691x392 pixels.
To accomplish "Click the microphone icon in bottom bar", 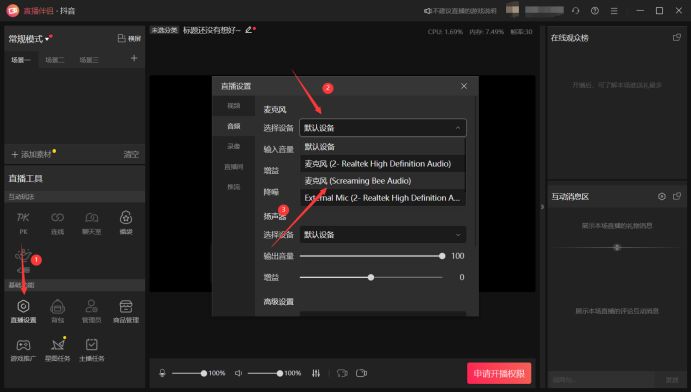I will click(162, 373).
